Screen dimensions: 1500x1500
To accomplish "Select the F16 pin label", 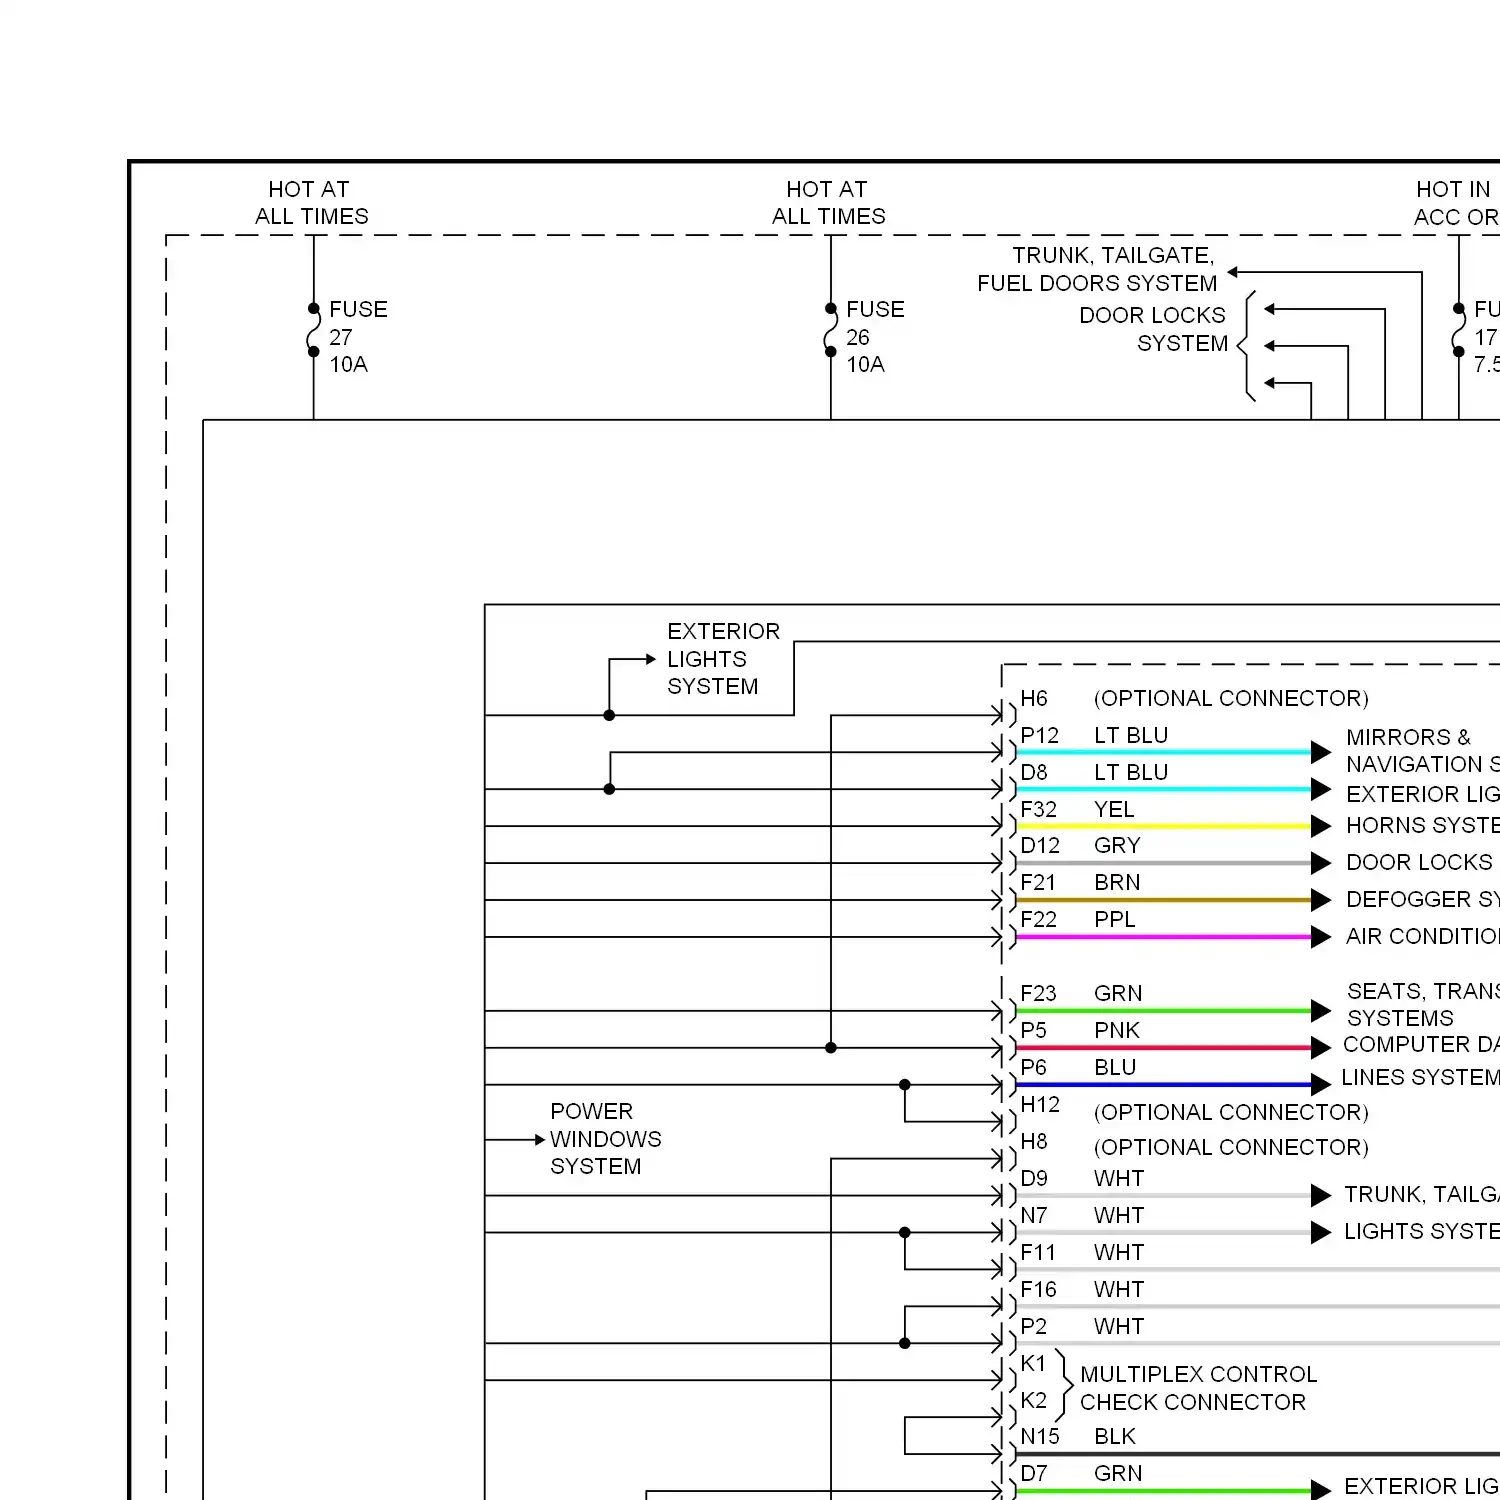I will [x=1038, y=1289].
